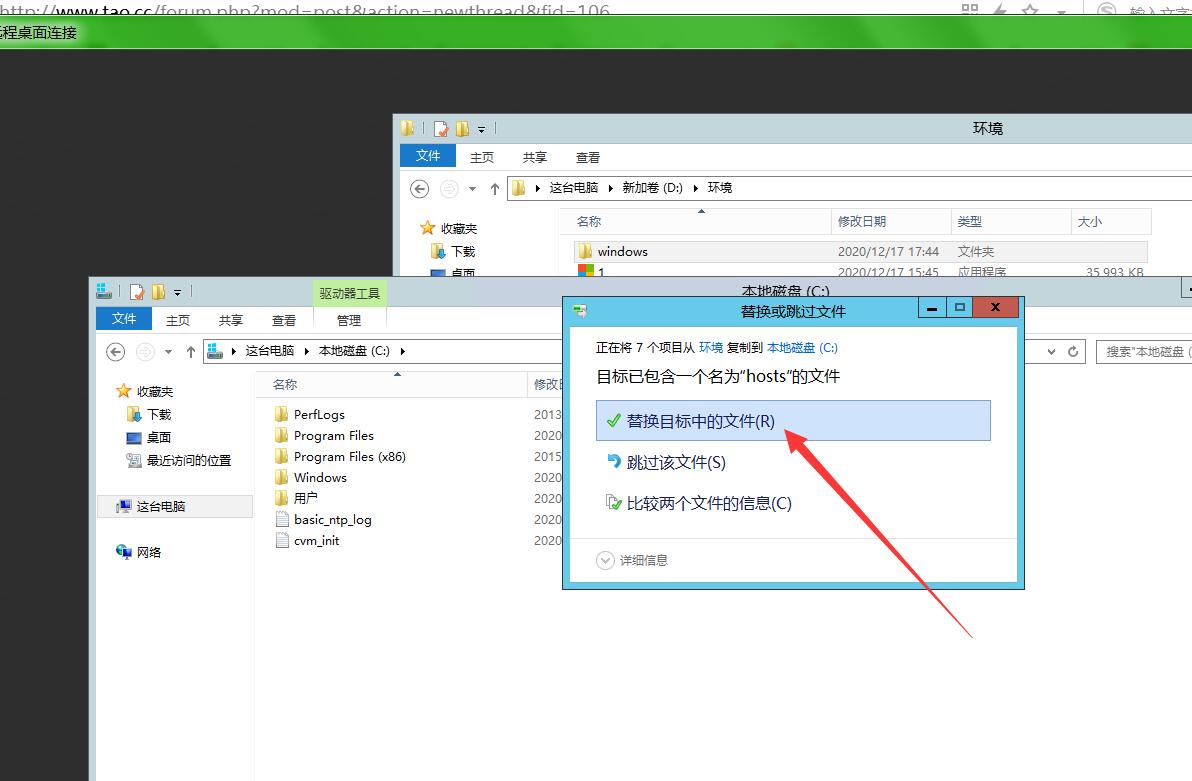Select the cvm_init file icon
Viewport: 1192px width, 781px height.
[282, 541]
